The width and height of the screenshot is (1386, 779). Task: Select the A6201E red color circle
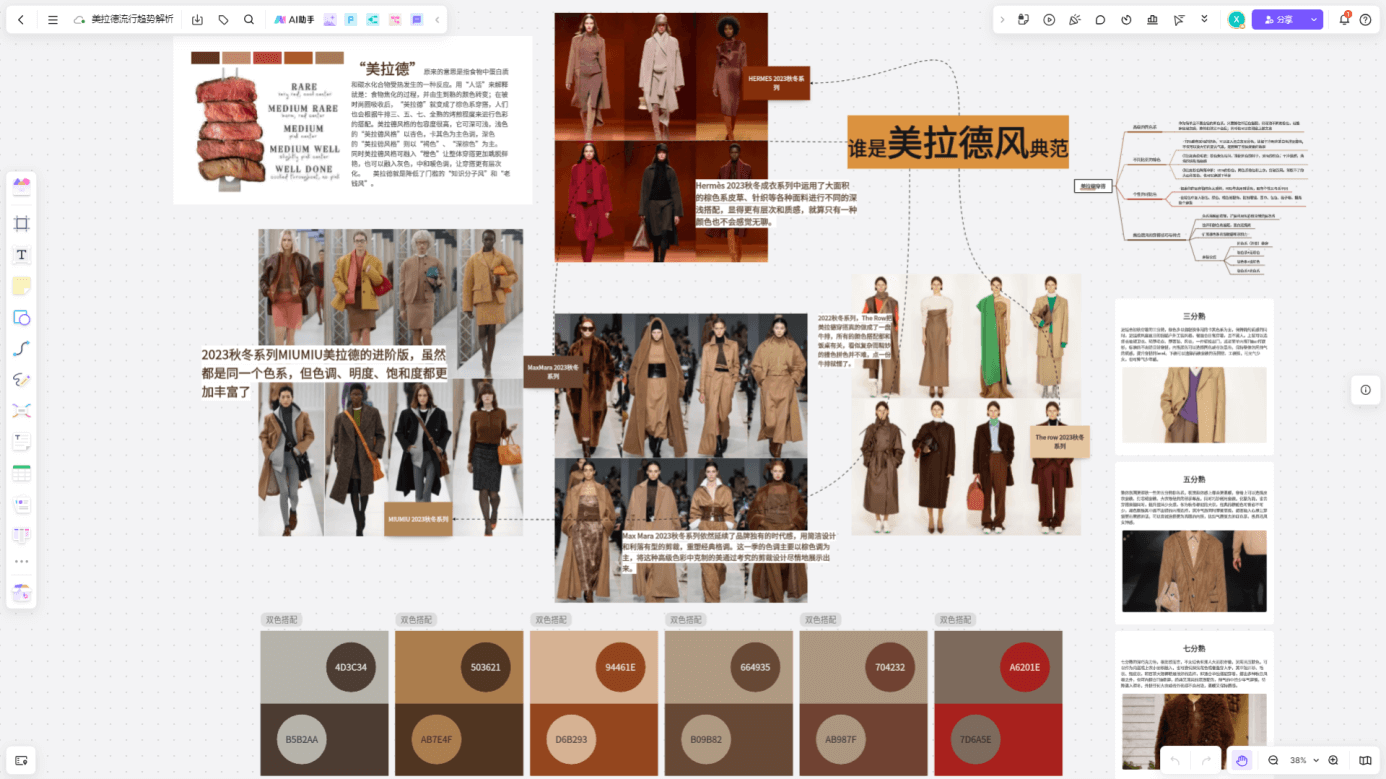coord(1025,667)
